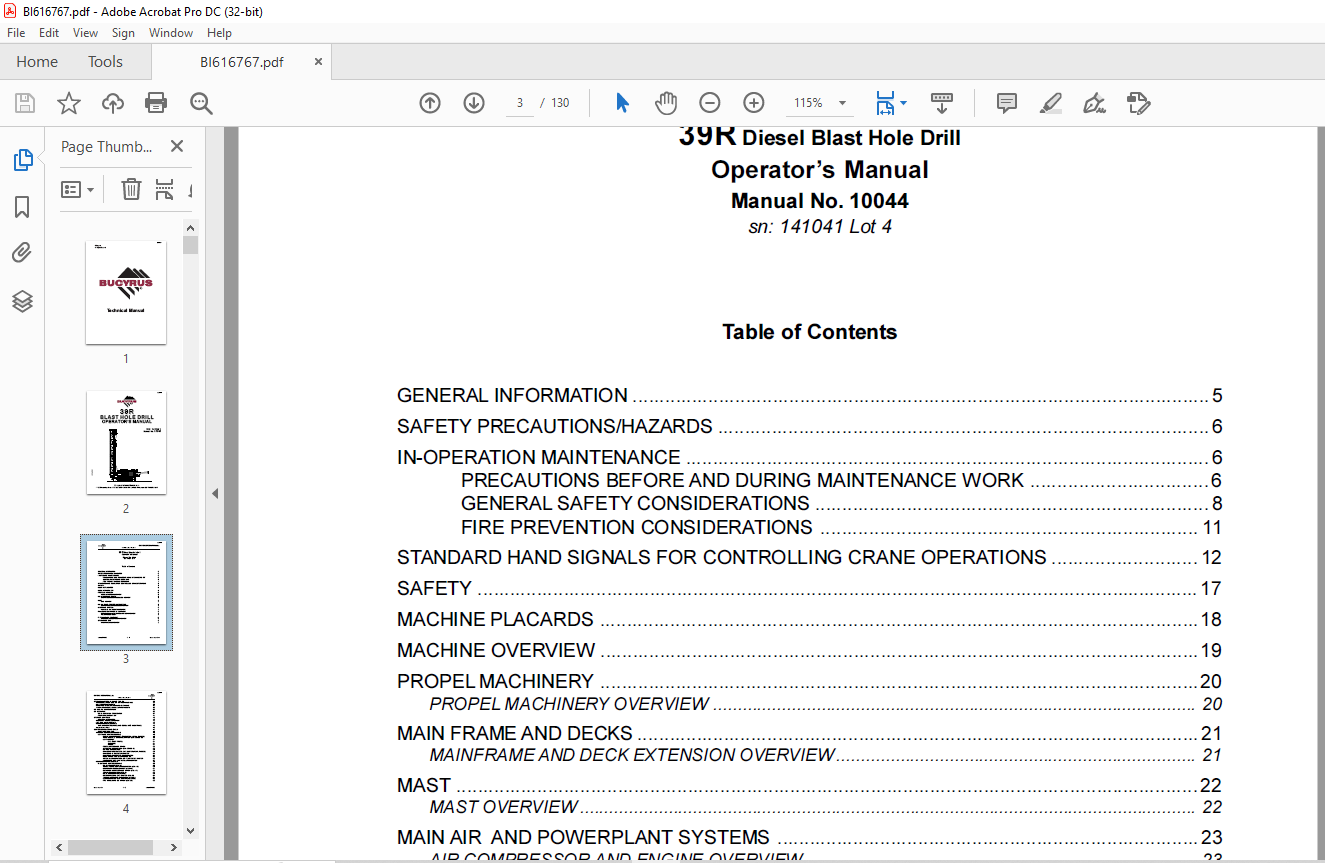This screenshot has height=863, width=1325.
Task: Collapse the navigation pane with the arrow
Action: 215,494
